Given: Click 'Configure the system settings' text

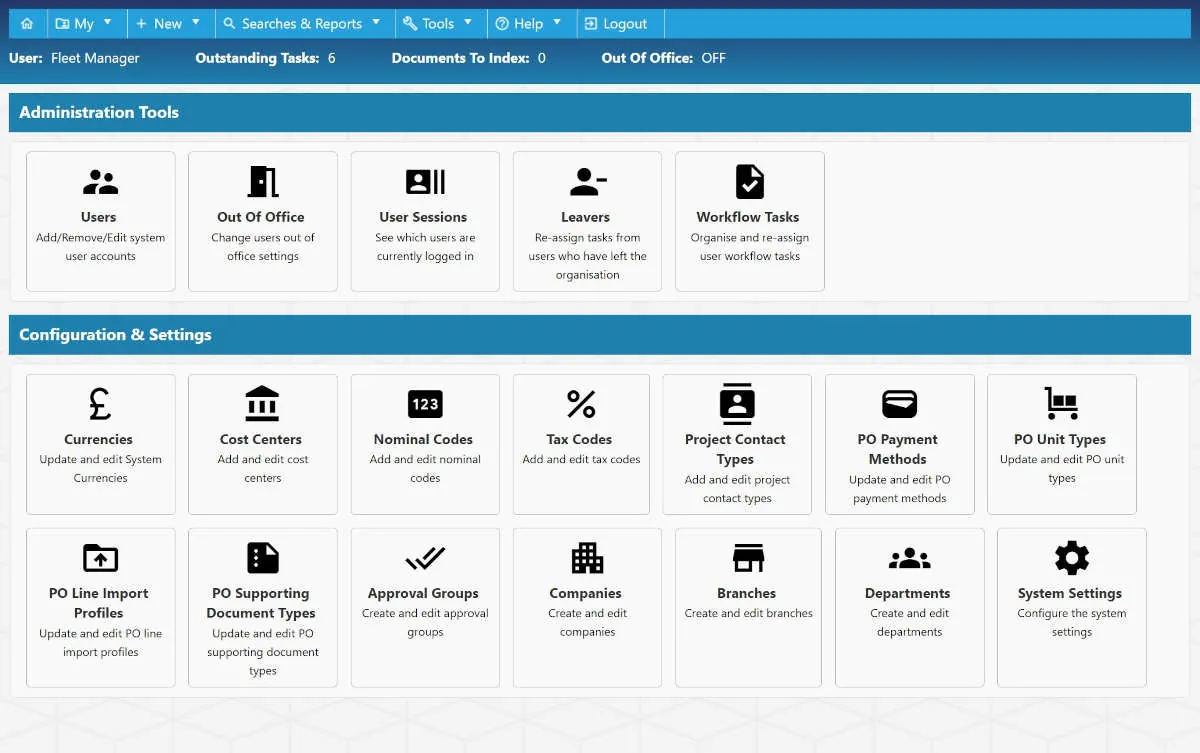Looking at the screenshot, I should pos(1072,623).
